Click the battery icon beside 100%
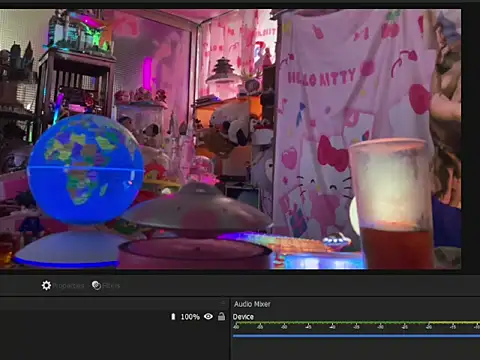This screenshot has width=480, height=360. coord(173,317)
